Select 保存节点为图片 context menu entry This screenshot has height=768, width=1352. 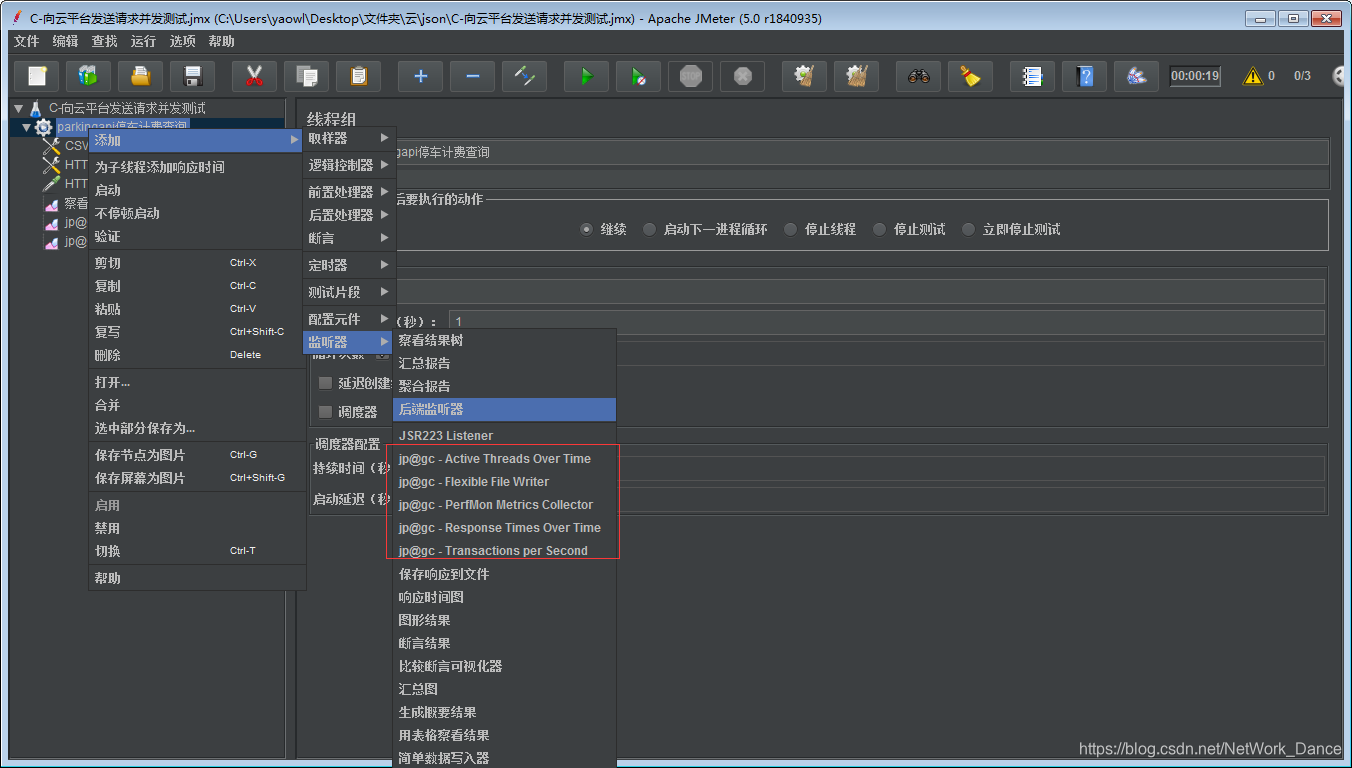[196, 455]
